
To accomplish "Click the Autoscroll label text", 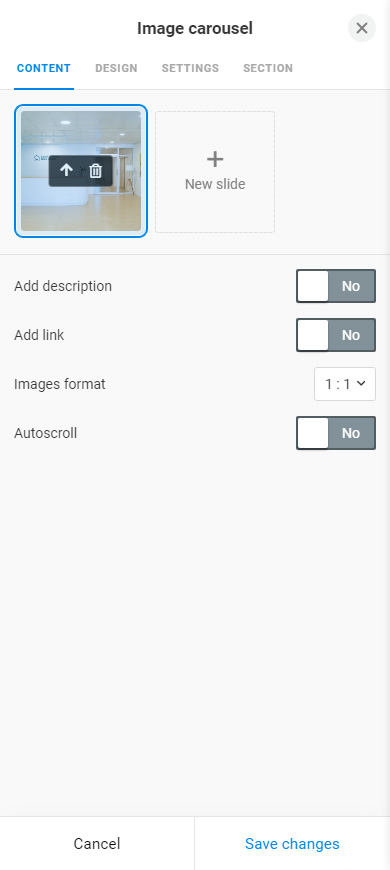I will coord(45,433).
